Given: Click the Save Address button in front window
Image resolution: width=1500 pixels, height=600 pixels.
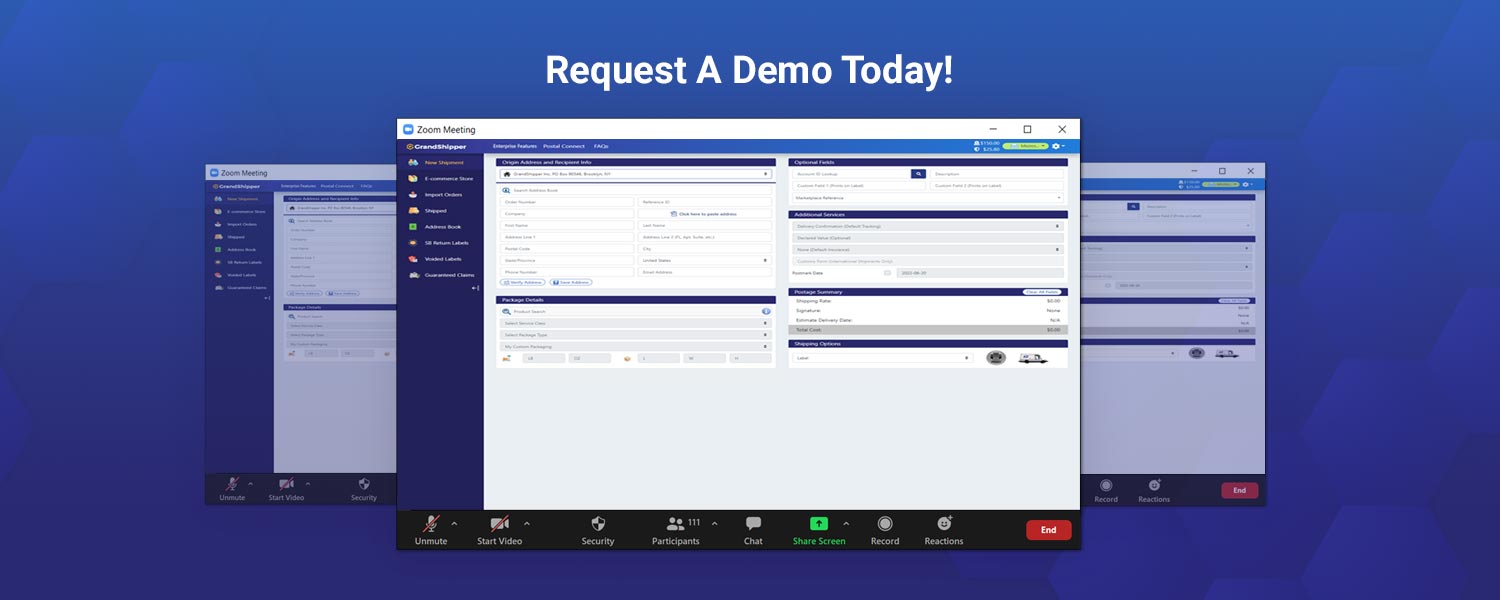Looking at the screenshot, I should click(570, 282).
